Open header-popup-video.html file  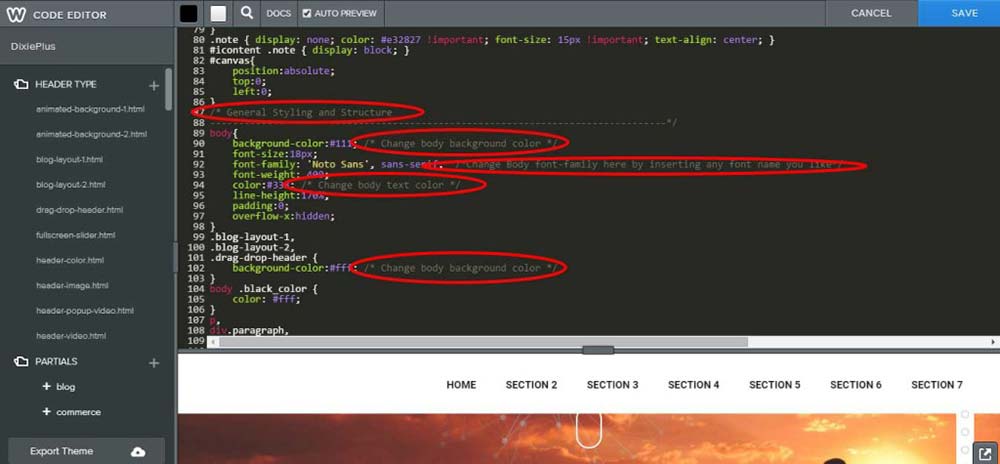click(x=85, y=310)
